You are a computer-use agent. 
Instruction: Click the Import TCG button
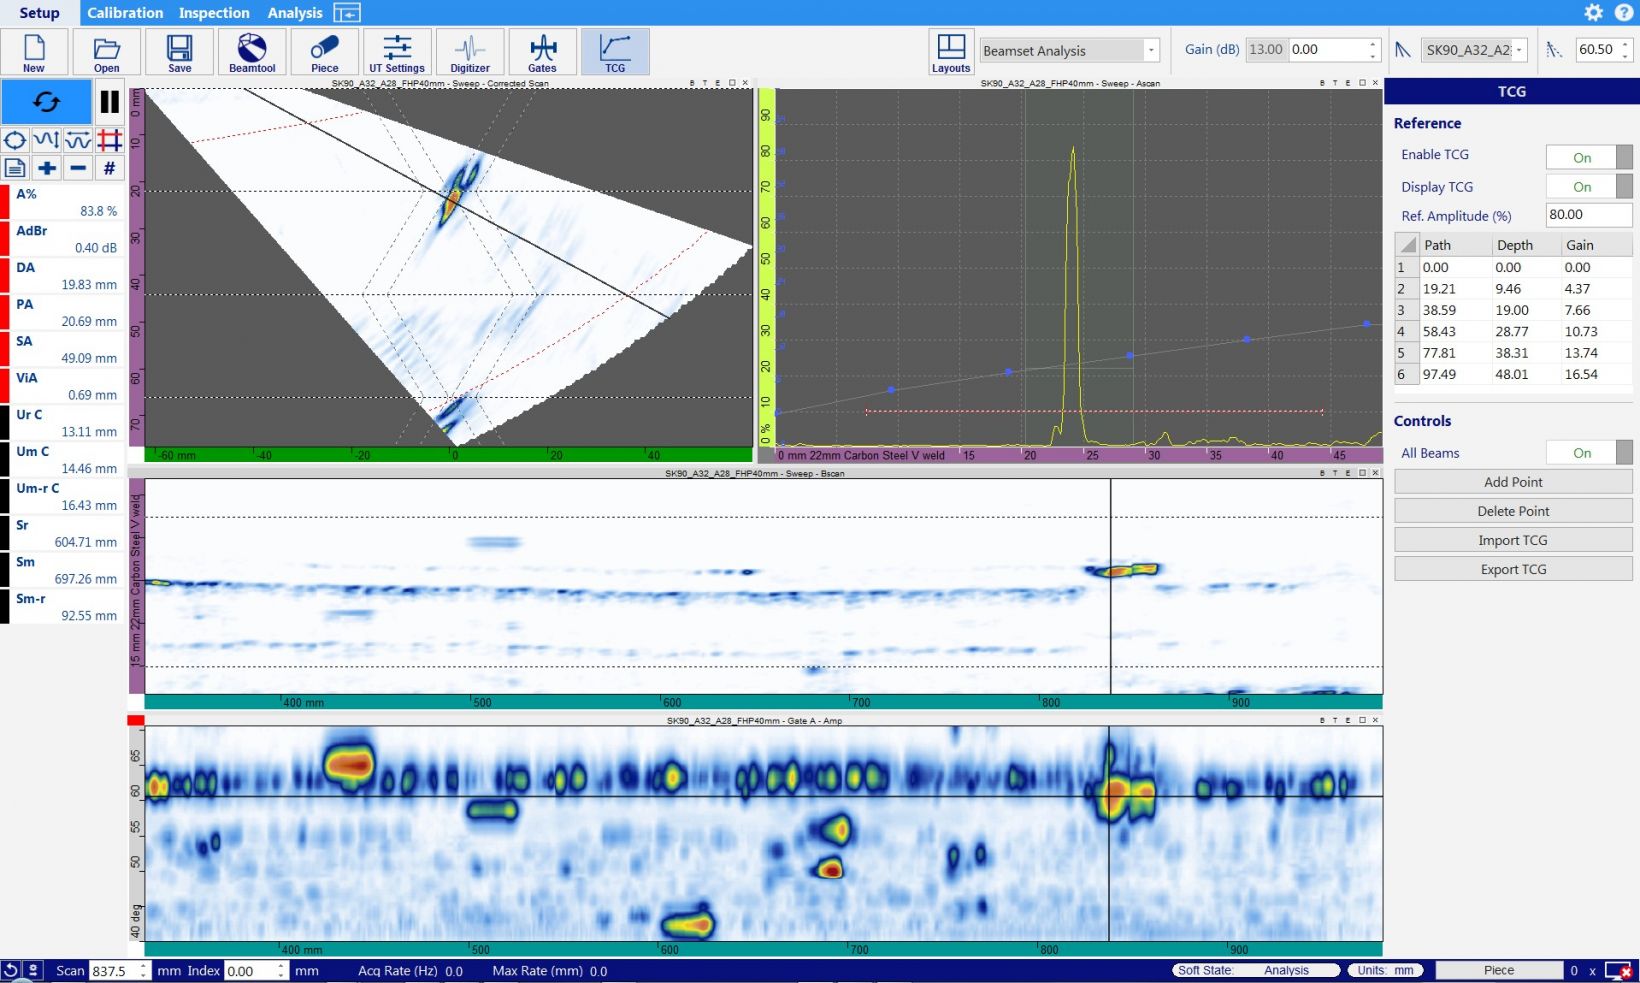point(1512,539)
